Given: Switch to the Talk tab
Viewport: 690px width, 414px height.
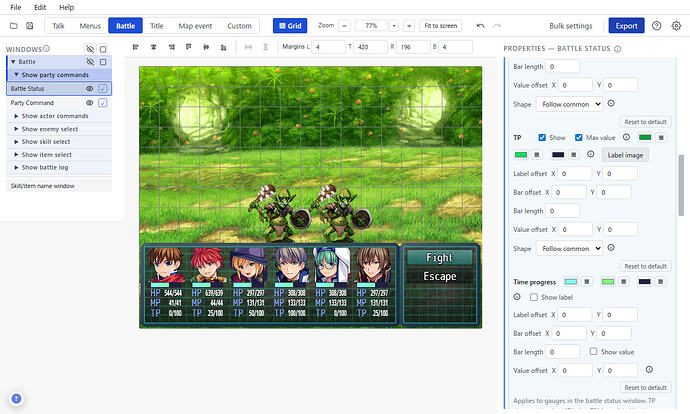Looking at the screenshot, I should tap(59, 26).
